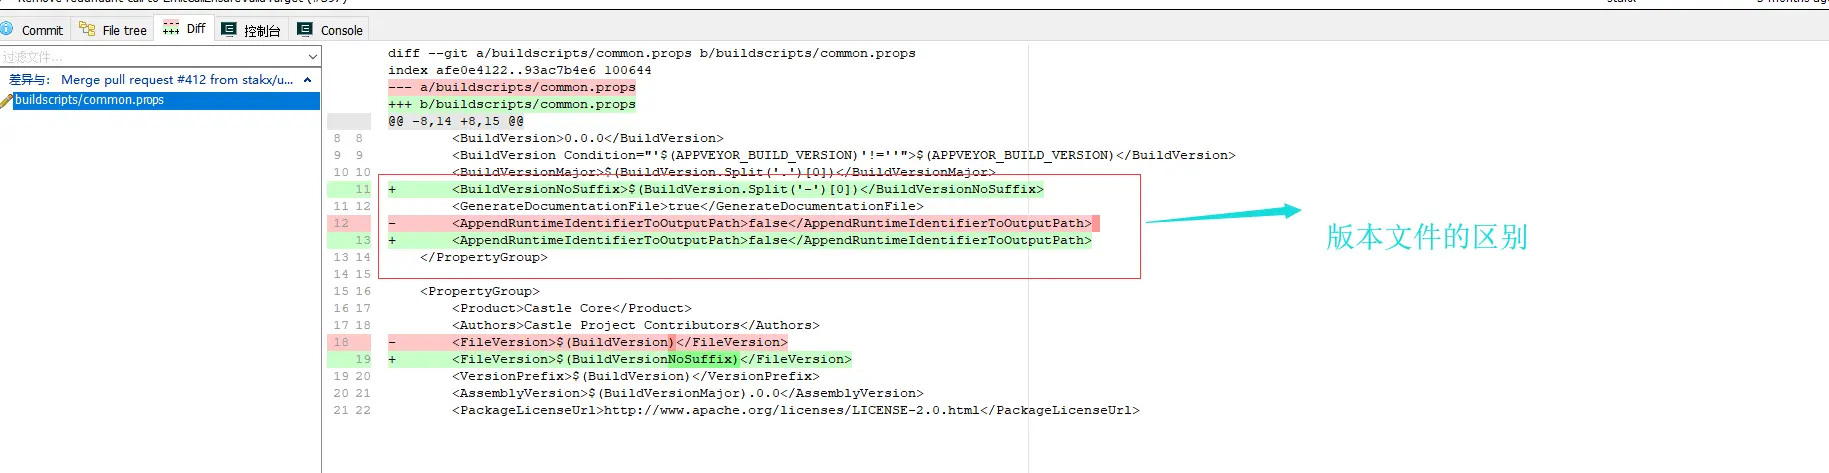
Task: Click the '--- a/buildscripts/common.props' removed header line
Action: click(512, 87)
